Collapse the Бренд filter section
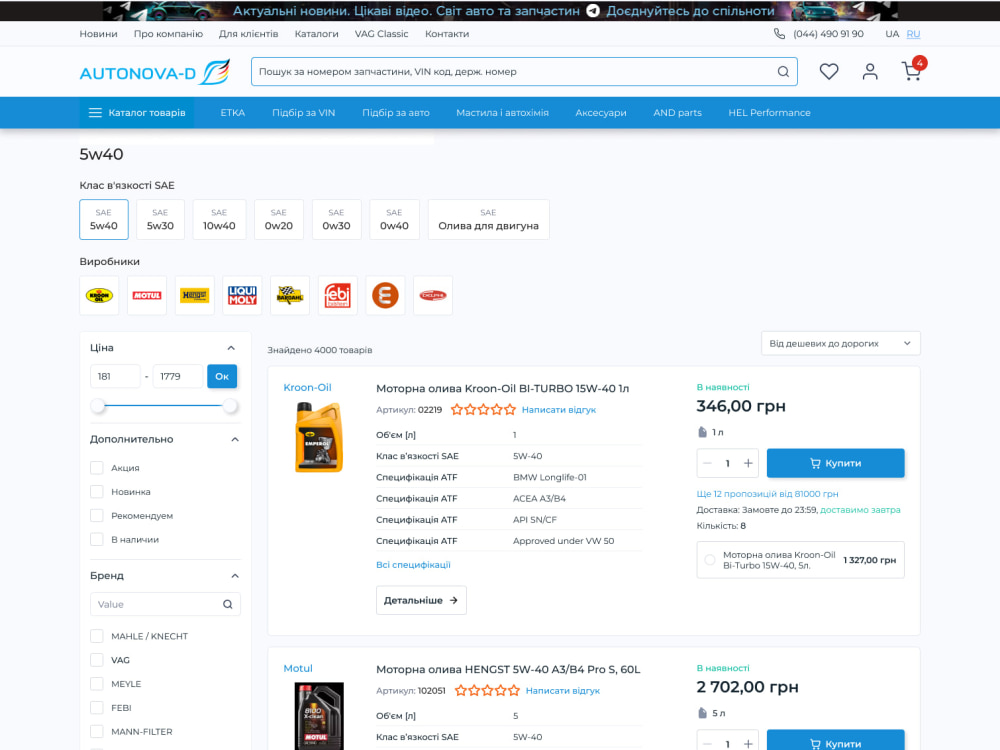 click(x=235, y=576)
